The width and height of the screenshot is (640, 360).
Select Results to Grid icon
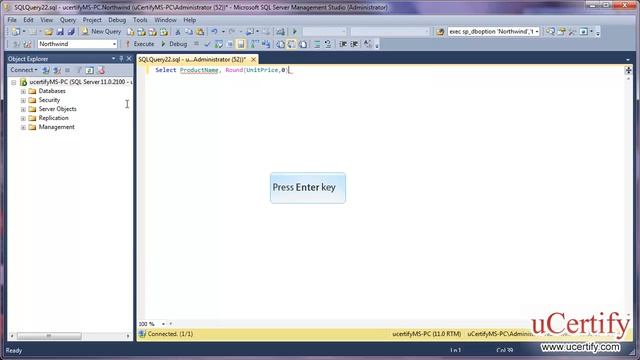(291, 44)
